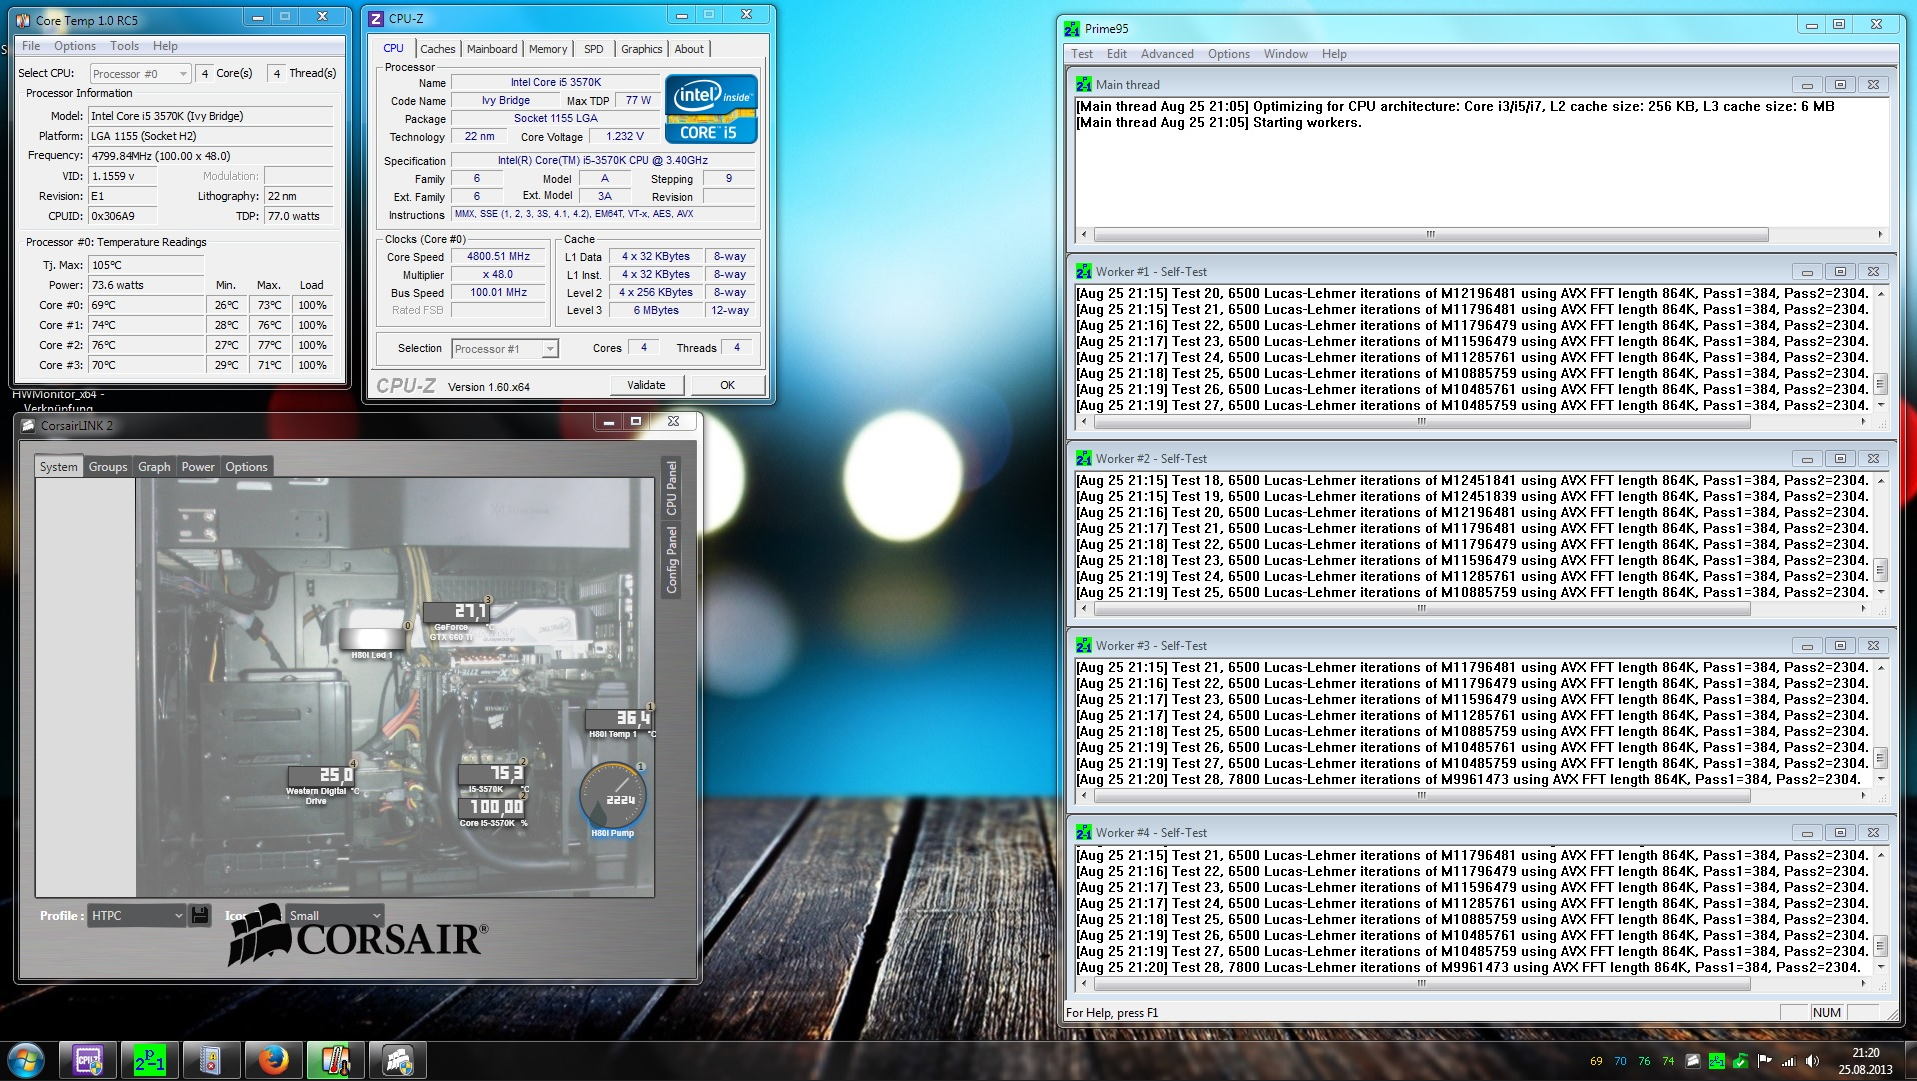Screen dimensions: 1917x1081
Task: Click the Intel Core i5 logo in CPU-Z
Action: coord(711,109)
